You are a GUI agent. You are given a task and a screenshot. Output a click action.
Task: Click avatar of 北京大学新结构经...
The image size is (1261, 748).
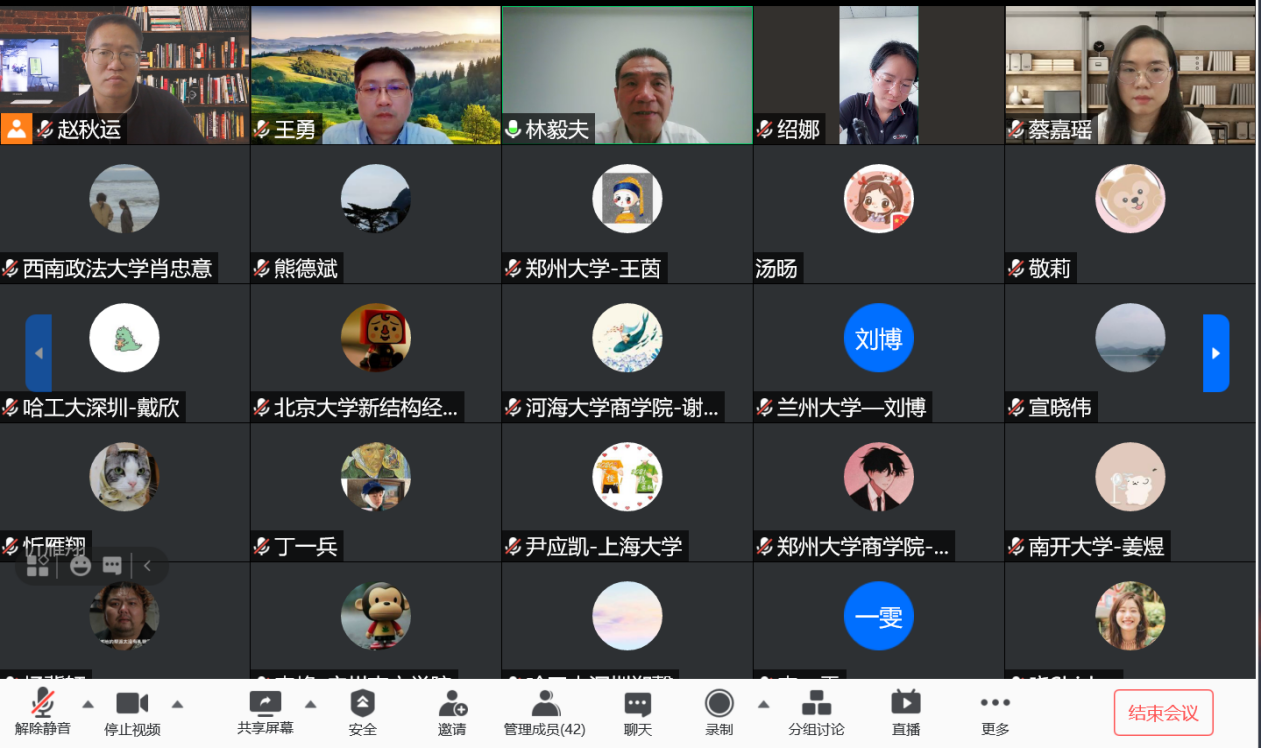coord(376,338)
